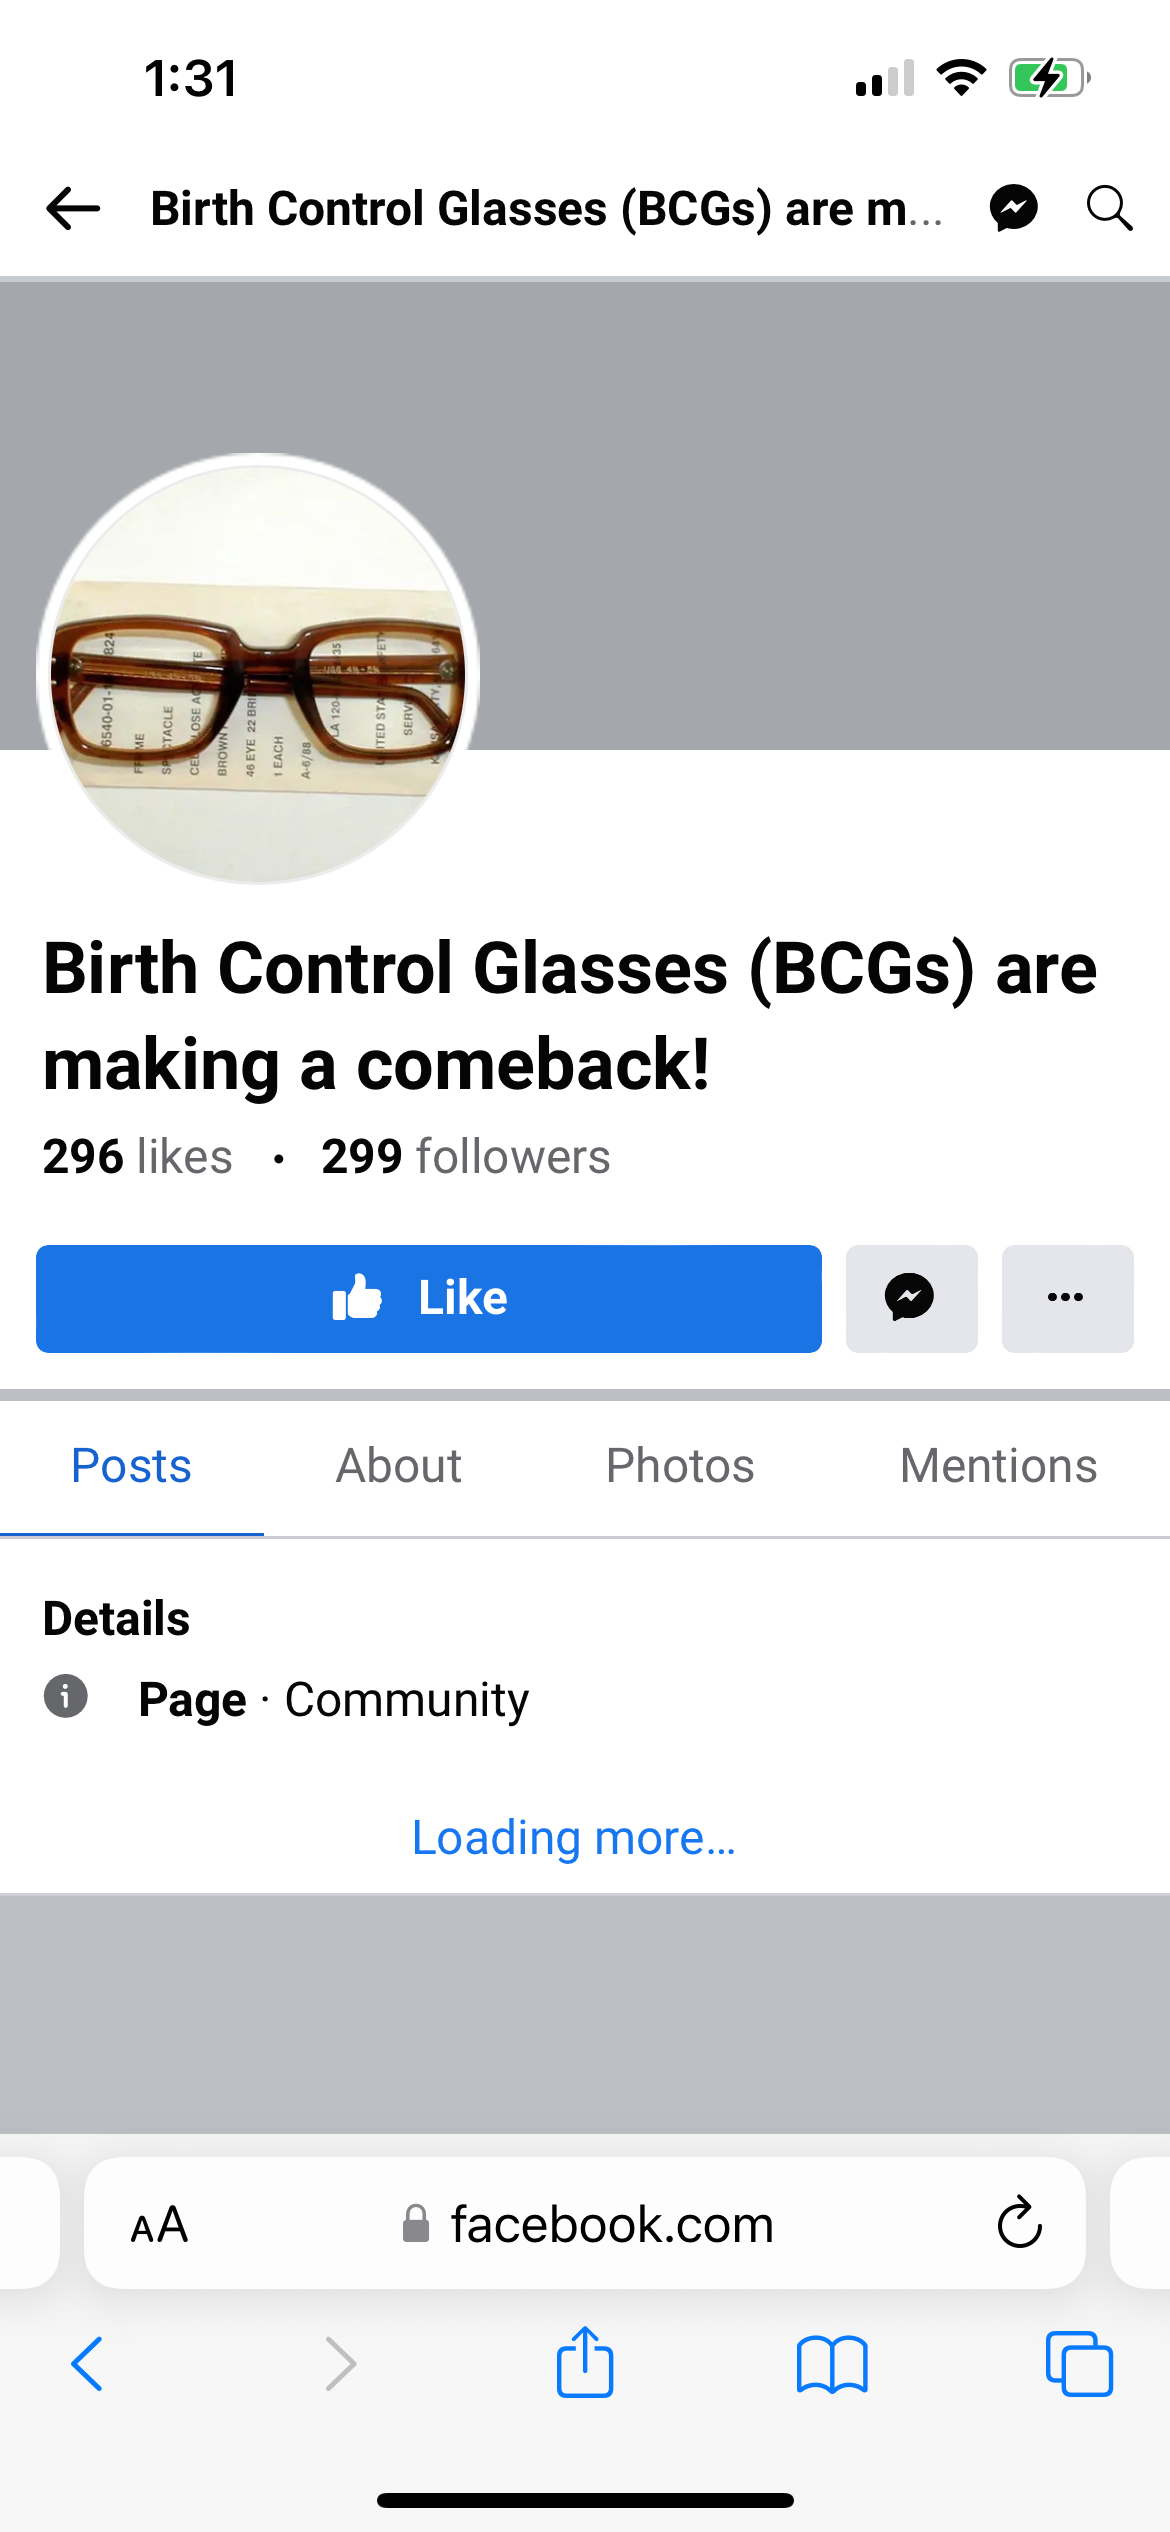The height and width of the screenshot is (2532, 1170).
Task: Switch to the About tab
Action: 398,1466
